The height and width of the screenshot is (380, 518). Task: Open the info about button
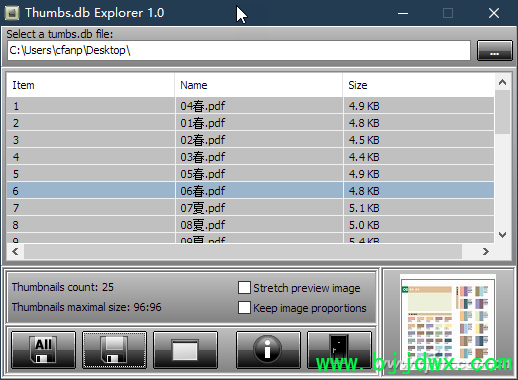pos(268,350)
